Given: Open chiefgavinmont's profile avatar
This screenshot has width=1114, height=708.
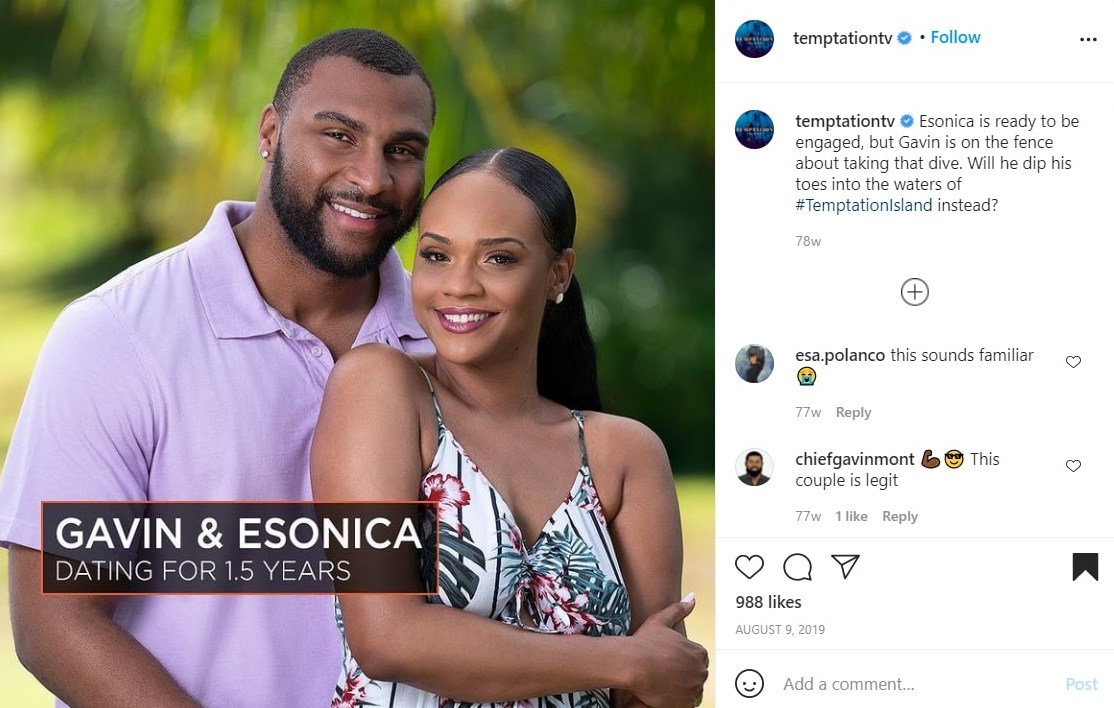Looking at the screenshot, I should pyautogui.click(x=754, y=467).
